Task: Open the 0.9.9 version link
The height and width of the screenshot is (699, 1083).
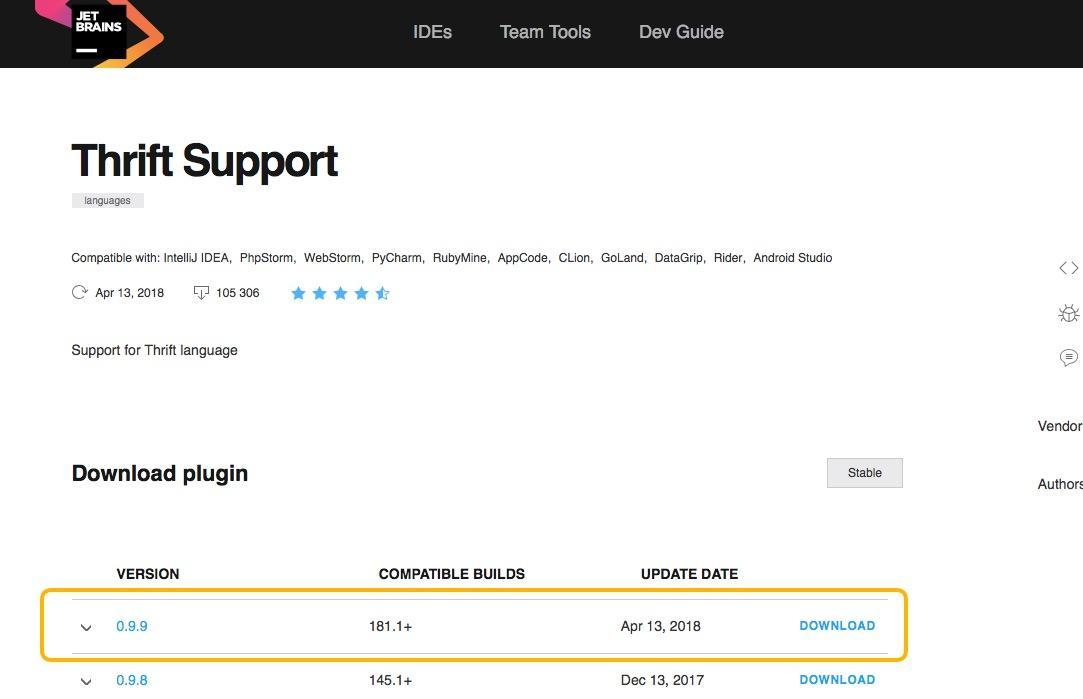Action: [131, 626]
